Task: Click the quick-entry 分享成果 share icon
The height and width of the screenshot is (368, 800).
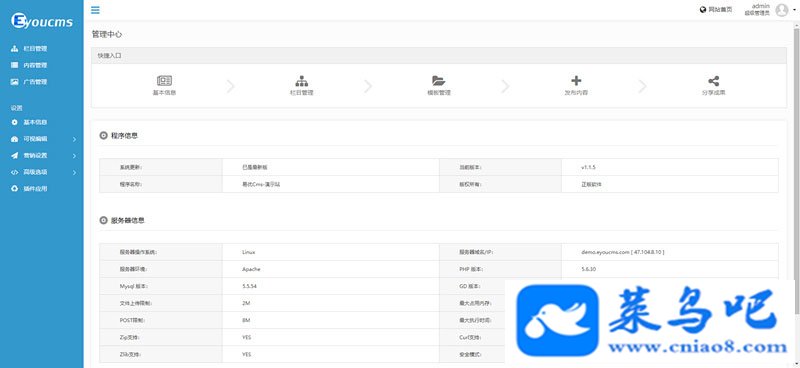Action: click(713, 81)
